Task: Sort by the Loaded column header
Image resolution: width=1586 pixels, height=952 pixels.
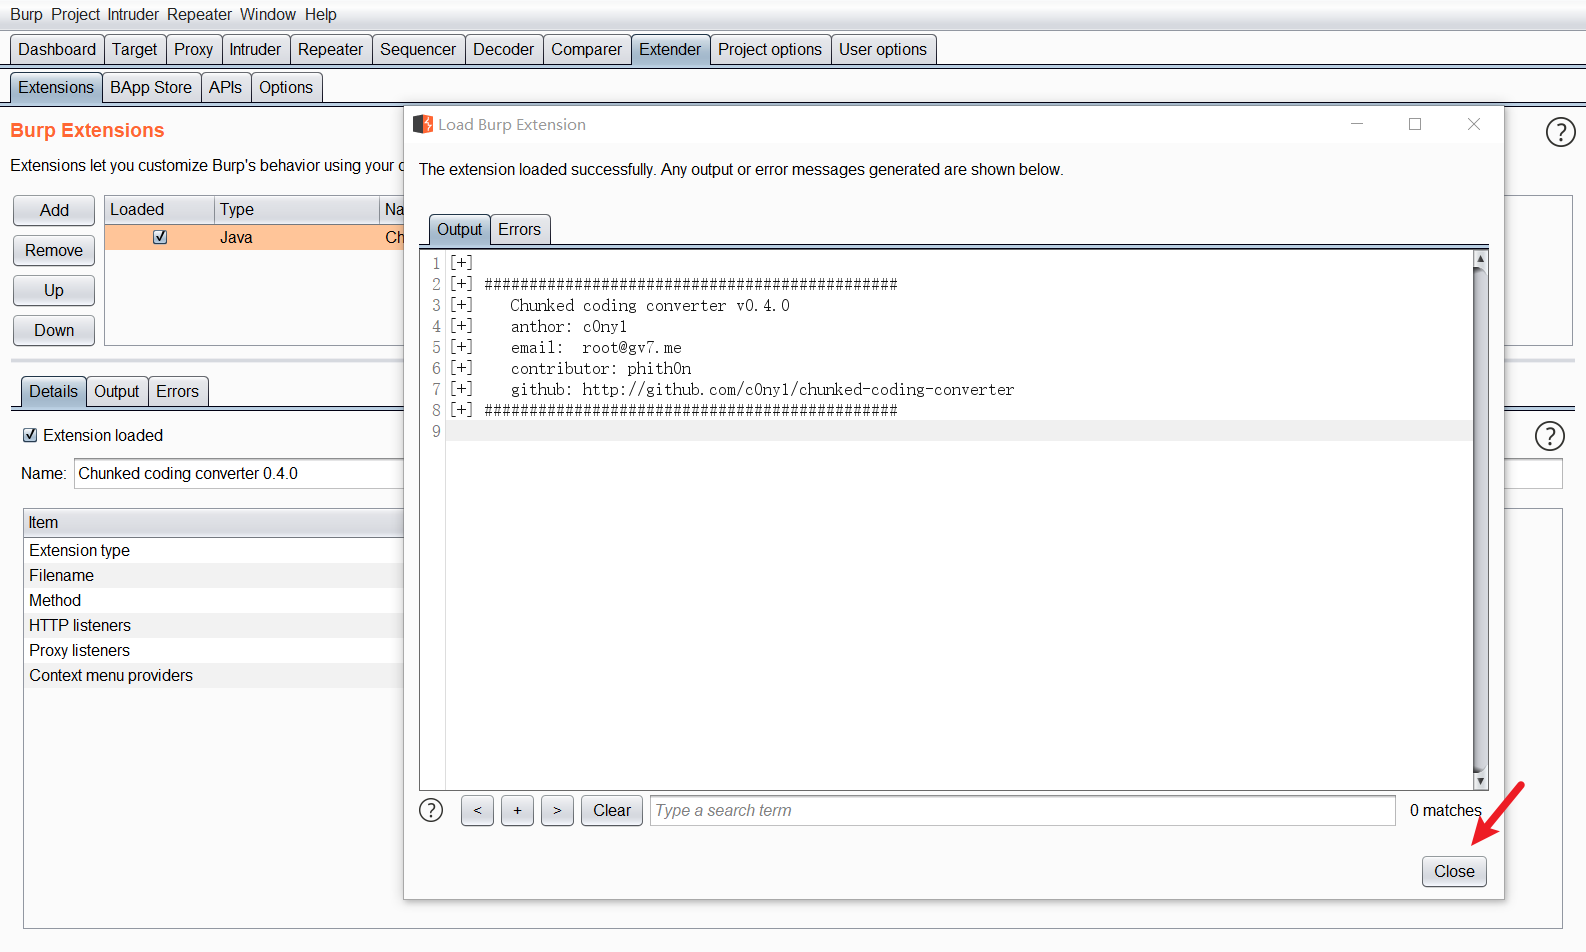Action: tap(159, 209)
